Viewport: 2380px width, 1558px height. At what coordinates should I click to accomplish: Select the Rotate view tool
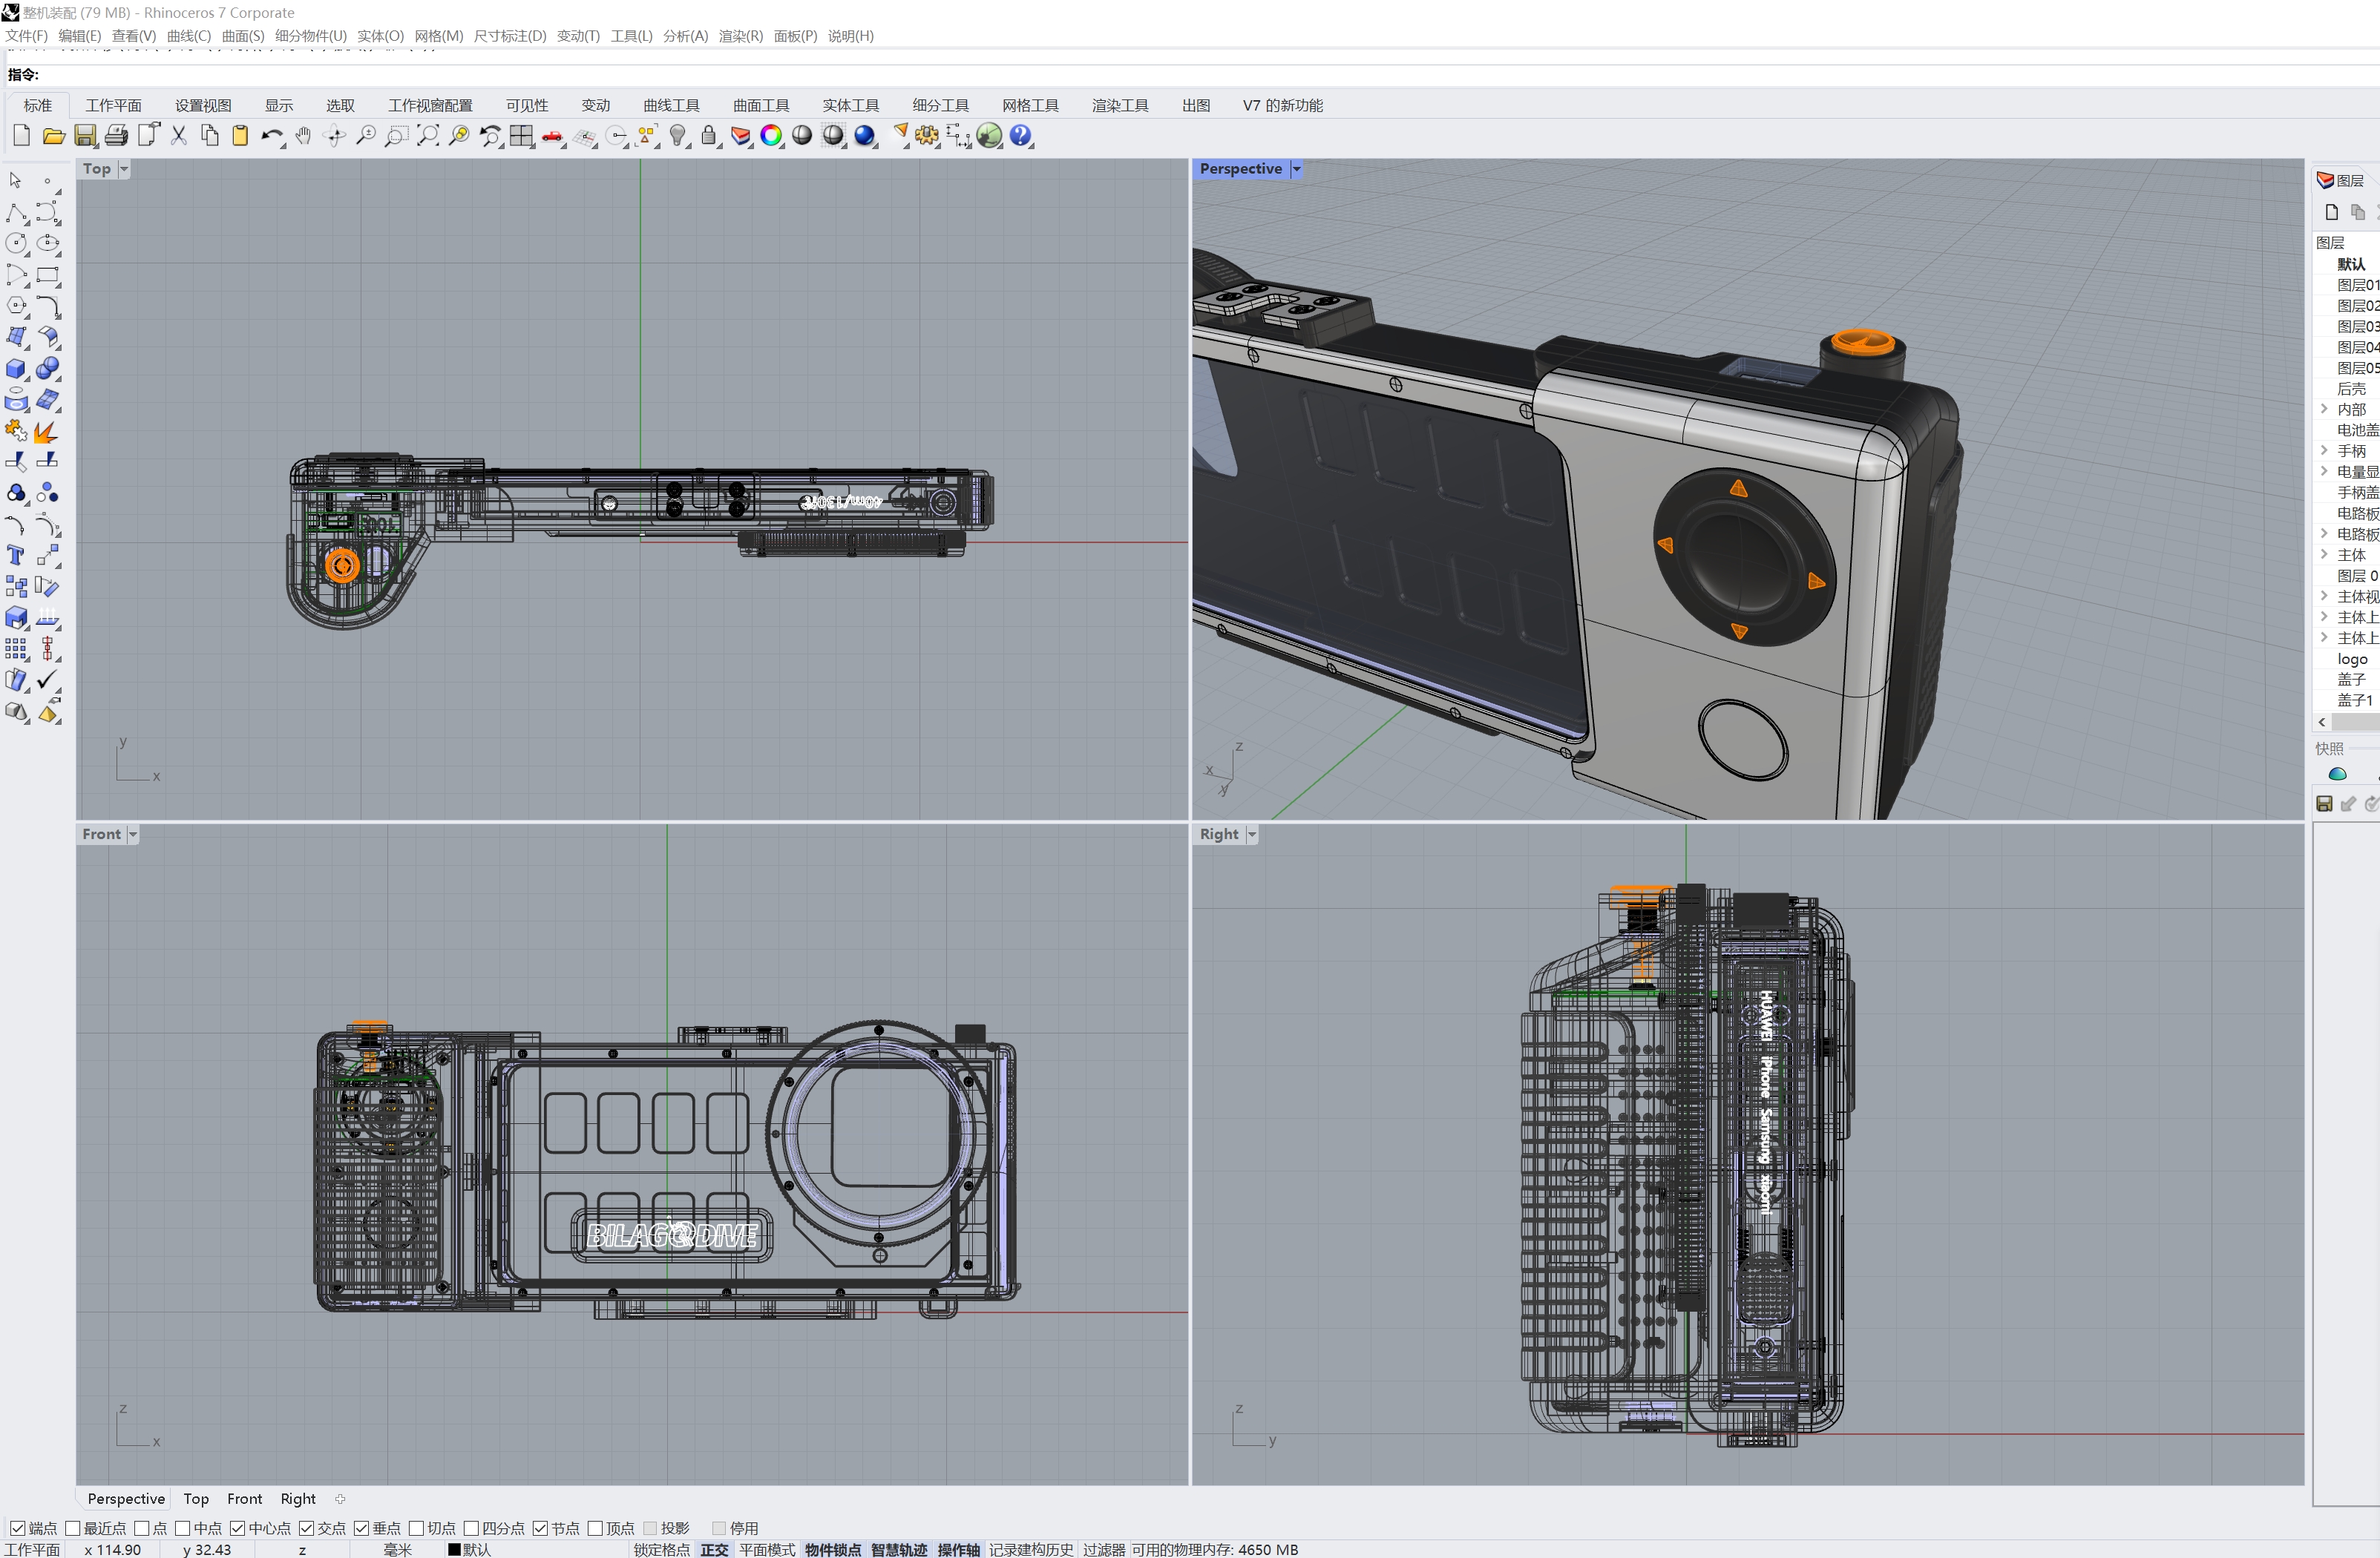334,136
